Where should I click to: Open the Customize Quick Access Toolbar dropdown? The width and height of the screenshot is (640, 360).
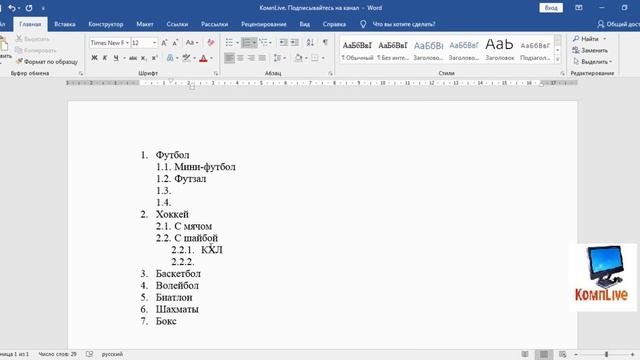pos(43,8)
